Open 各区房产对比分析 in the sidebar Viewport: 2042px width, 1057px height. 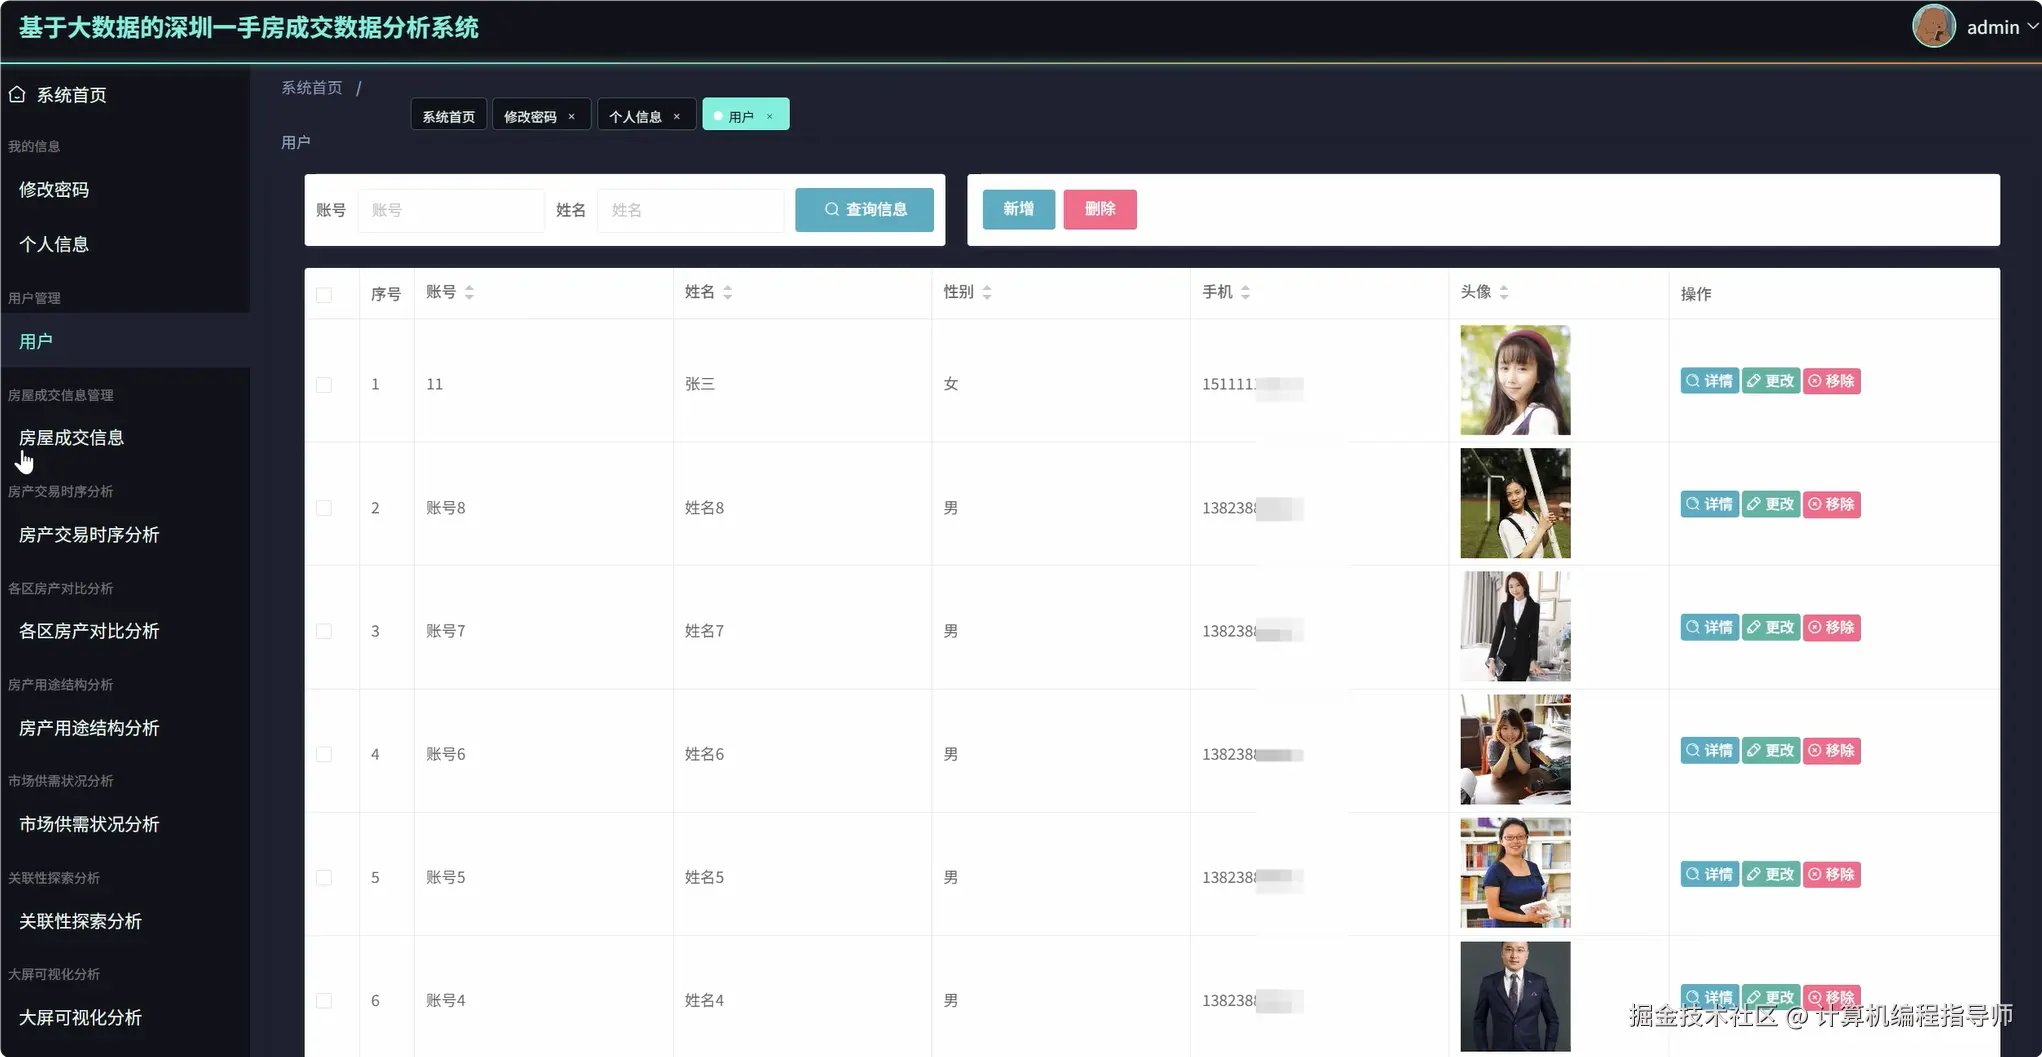(x=89, y=631)
